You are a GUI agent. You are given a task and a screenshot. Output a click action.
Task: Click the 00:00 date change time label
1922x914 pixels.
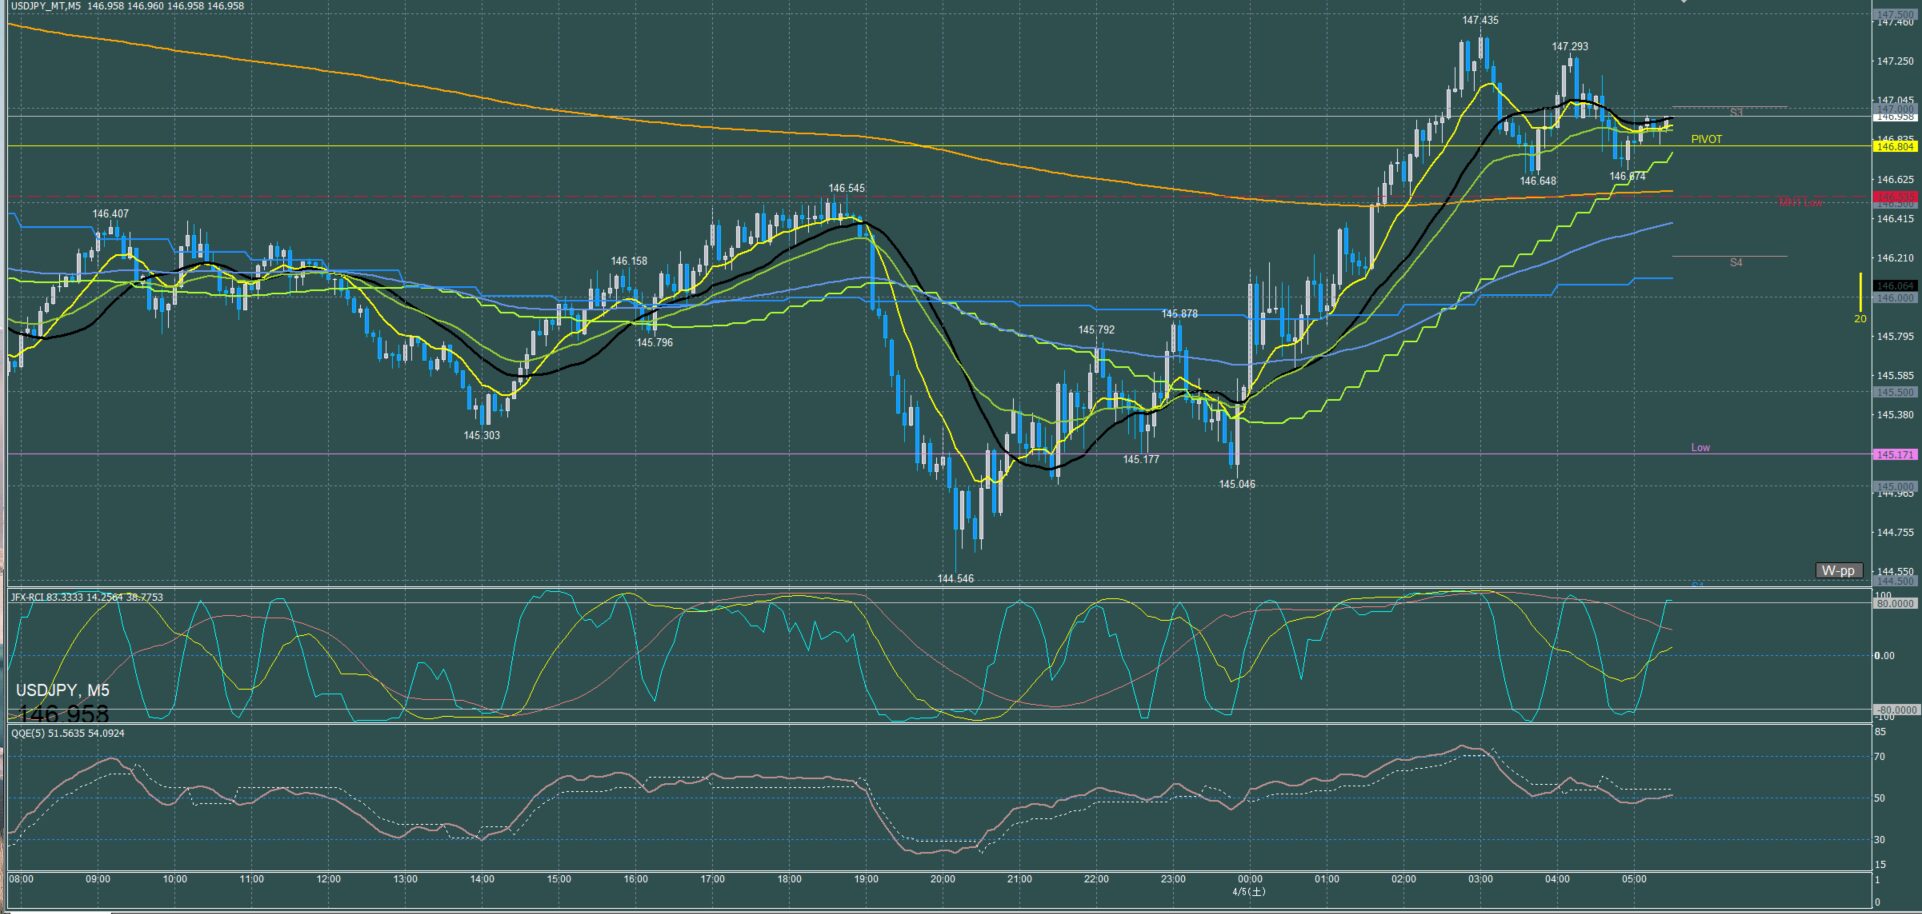(1249, 879)
